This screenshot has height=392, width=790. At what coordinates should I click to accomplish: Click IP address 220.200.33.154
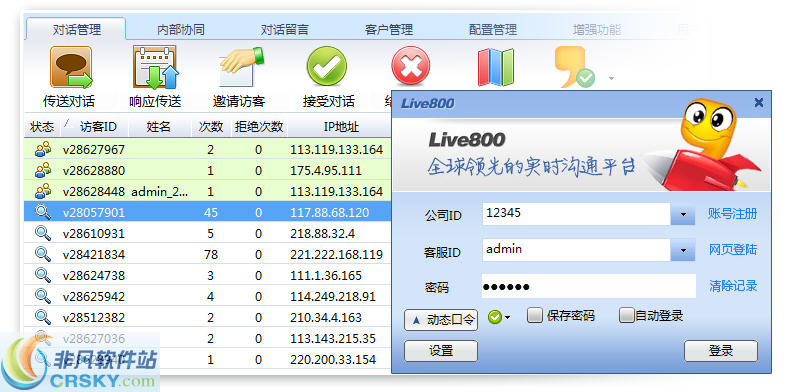[333, 360]
